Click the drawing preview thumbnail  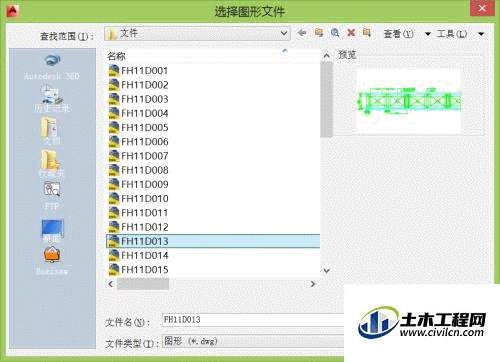coord(409,101)
